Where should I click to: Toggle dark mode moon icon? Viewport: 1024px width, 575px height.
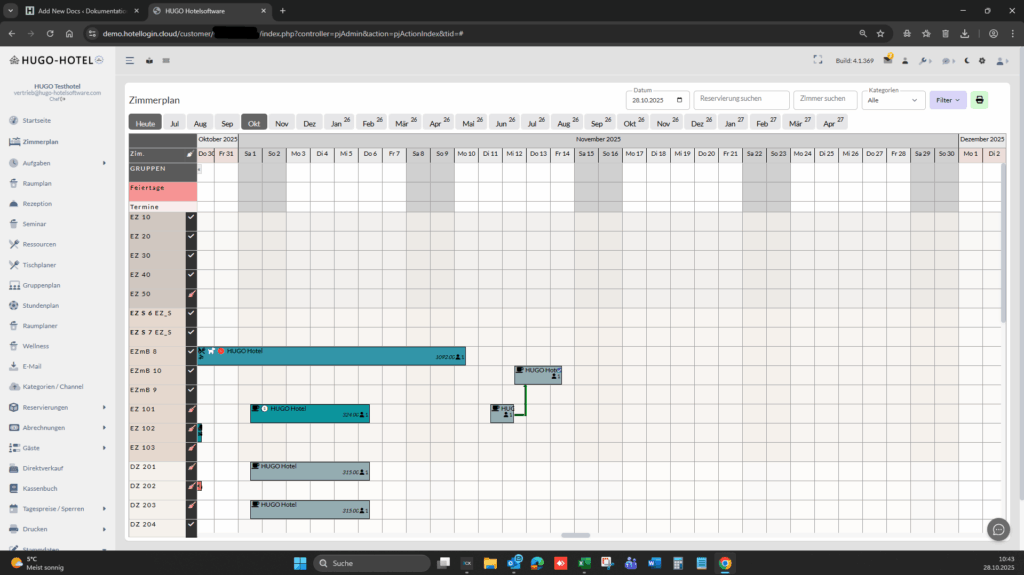click(968, 60)
